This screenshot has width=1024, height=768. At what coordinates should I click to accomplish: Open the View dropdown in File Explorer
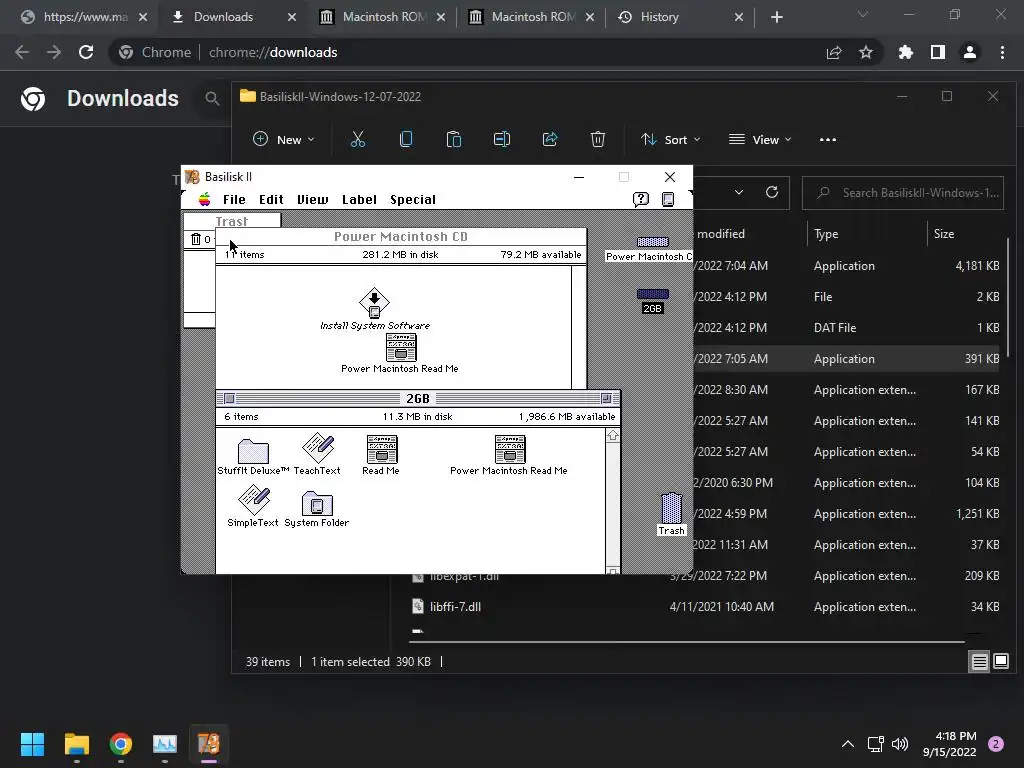click(x=760, y=139)
